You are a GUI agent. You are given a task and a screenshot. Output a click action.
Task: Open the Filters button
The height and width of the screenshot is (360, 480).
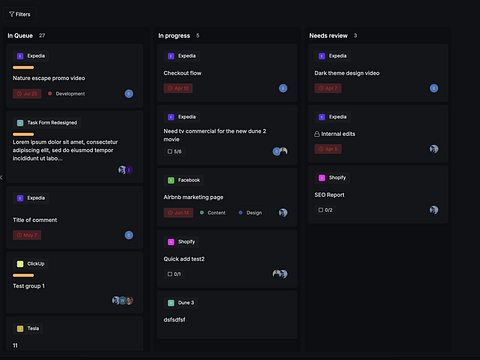click(x=20, y=14)
